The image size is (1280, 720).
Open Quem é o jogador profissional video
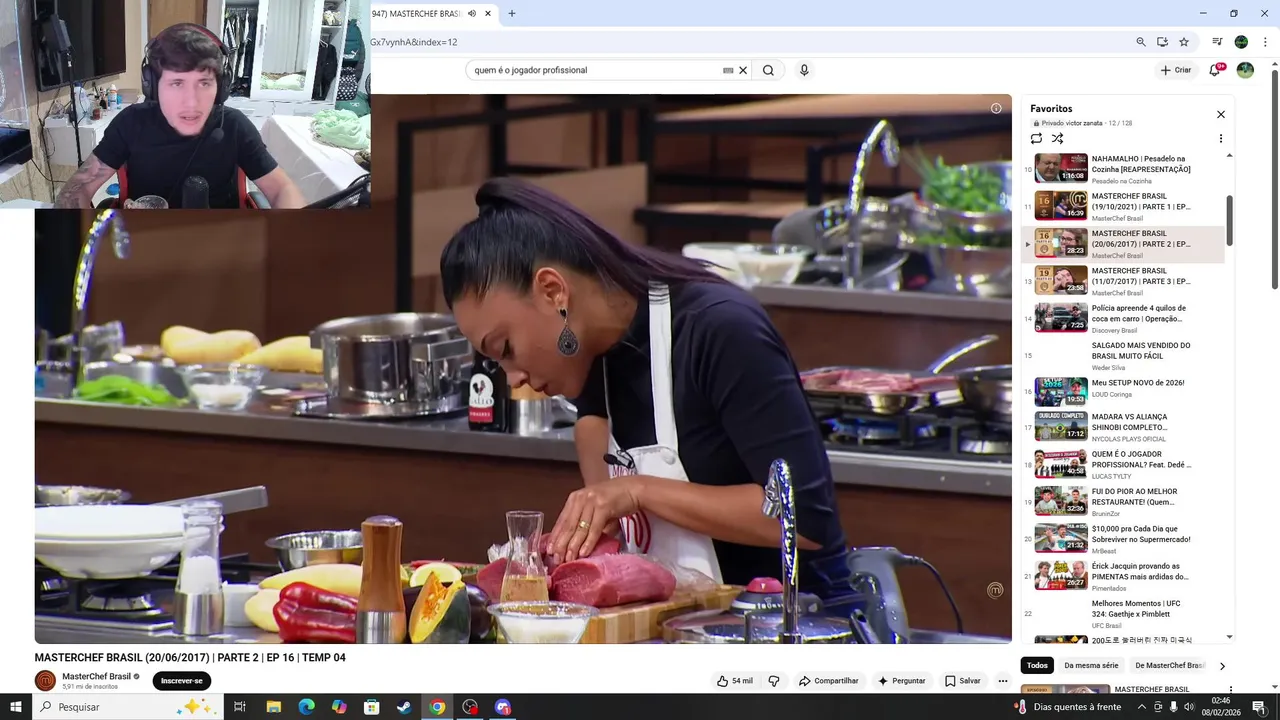pos(1123,464)
